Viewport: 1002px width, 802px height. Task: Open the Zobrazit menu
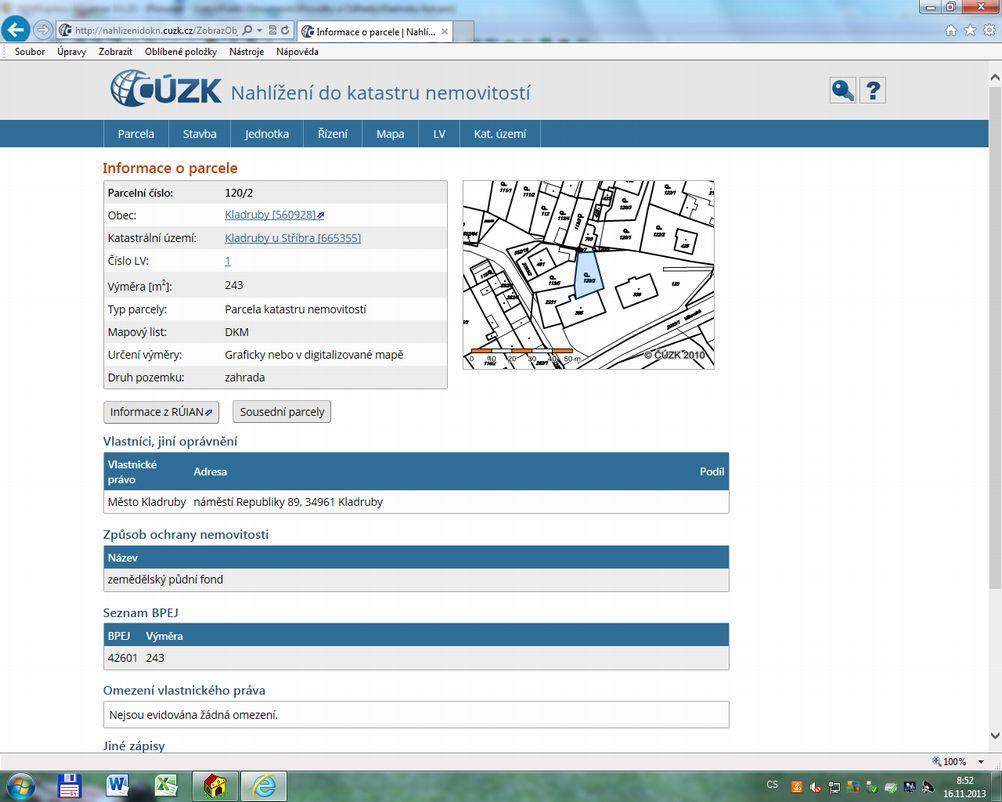pyautogui.click(x=115, y=52)
